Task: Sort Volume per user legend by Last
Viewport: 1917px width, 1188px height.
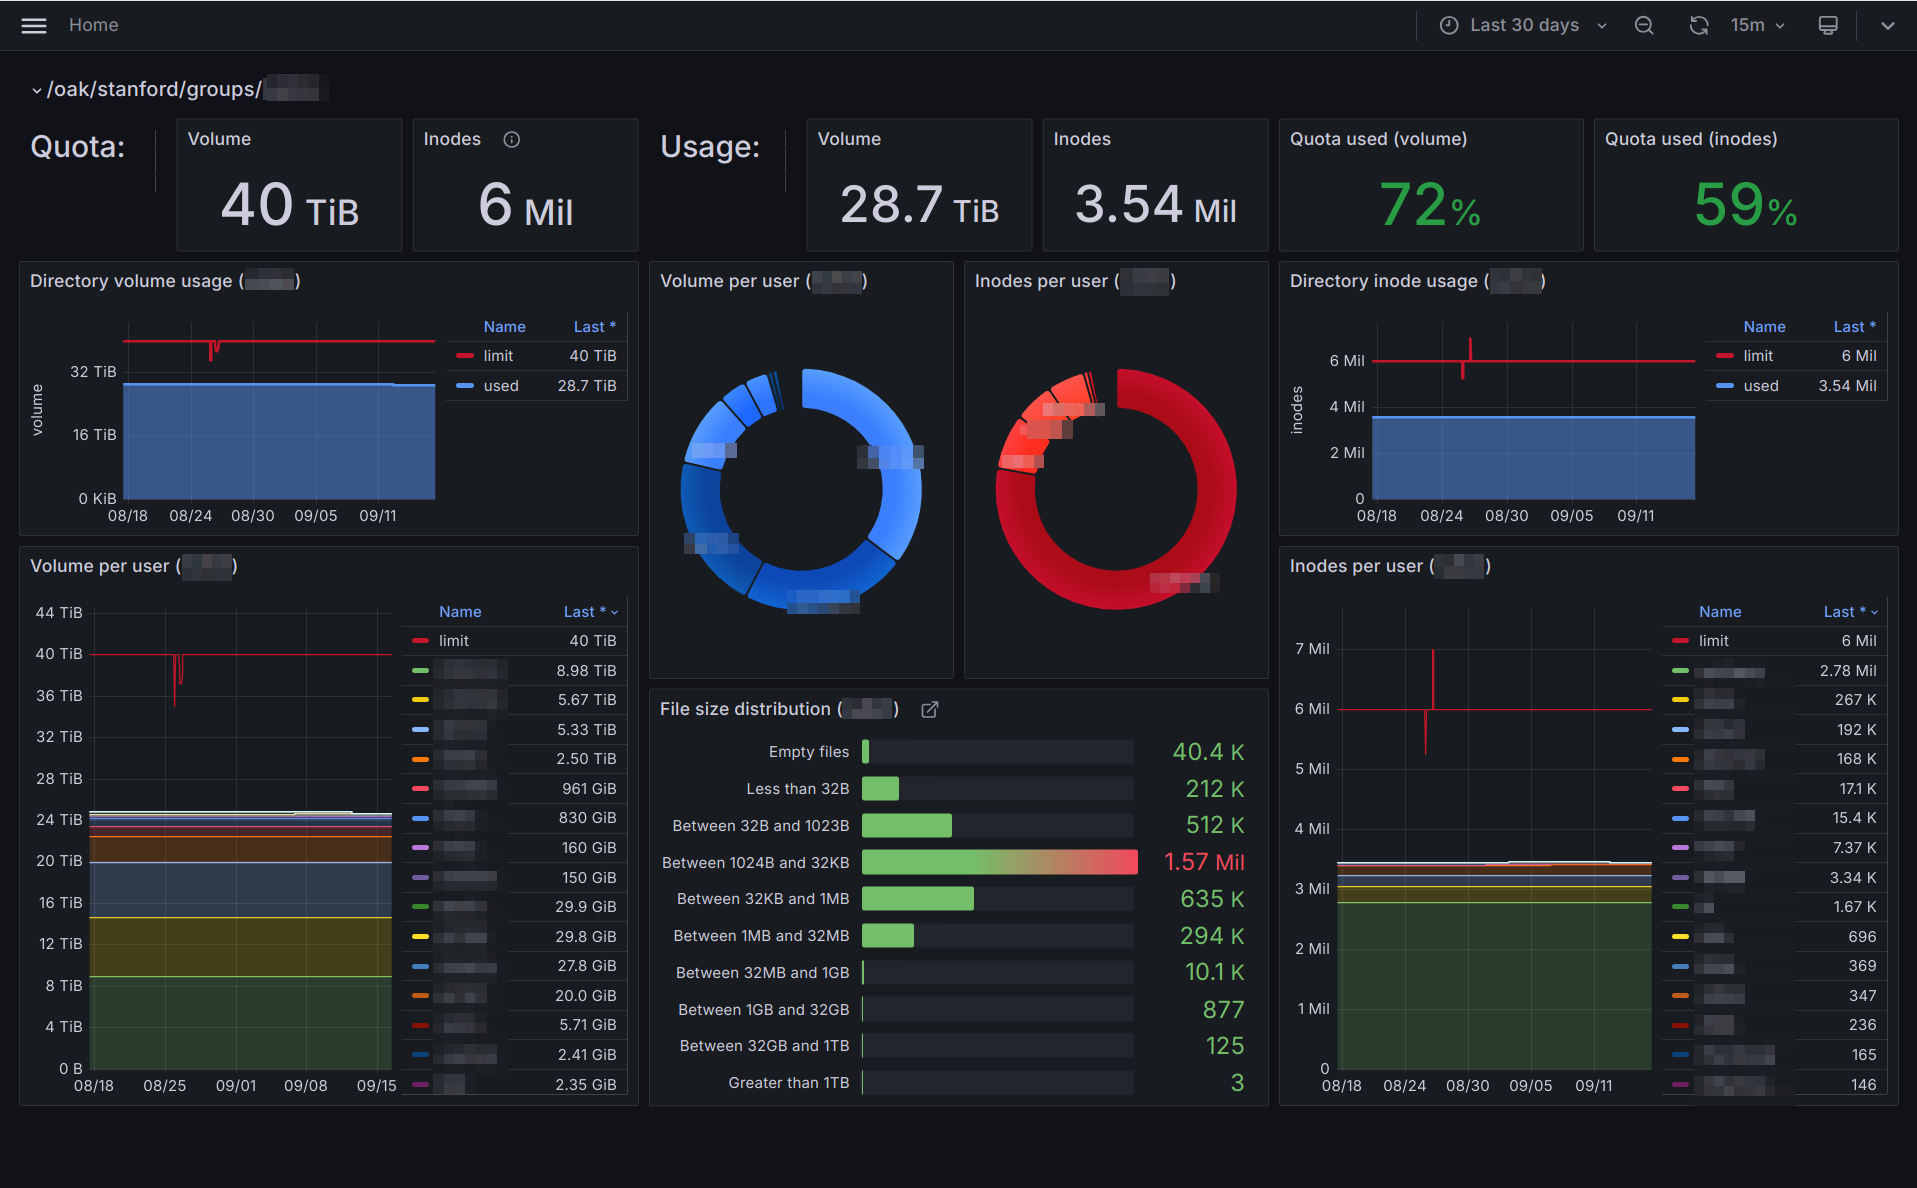Action: point(590,612)
